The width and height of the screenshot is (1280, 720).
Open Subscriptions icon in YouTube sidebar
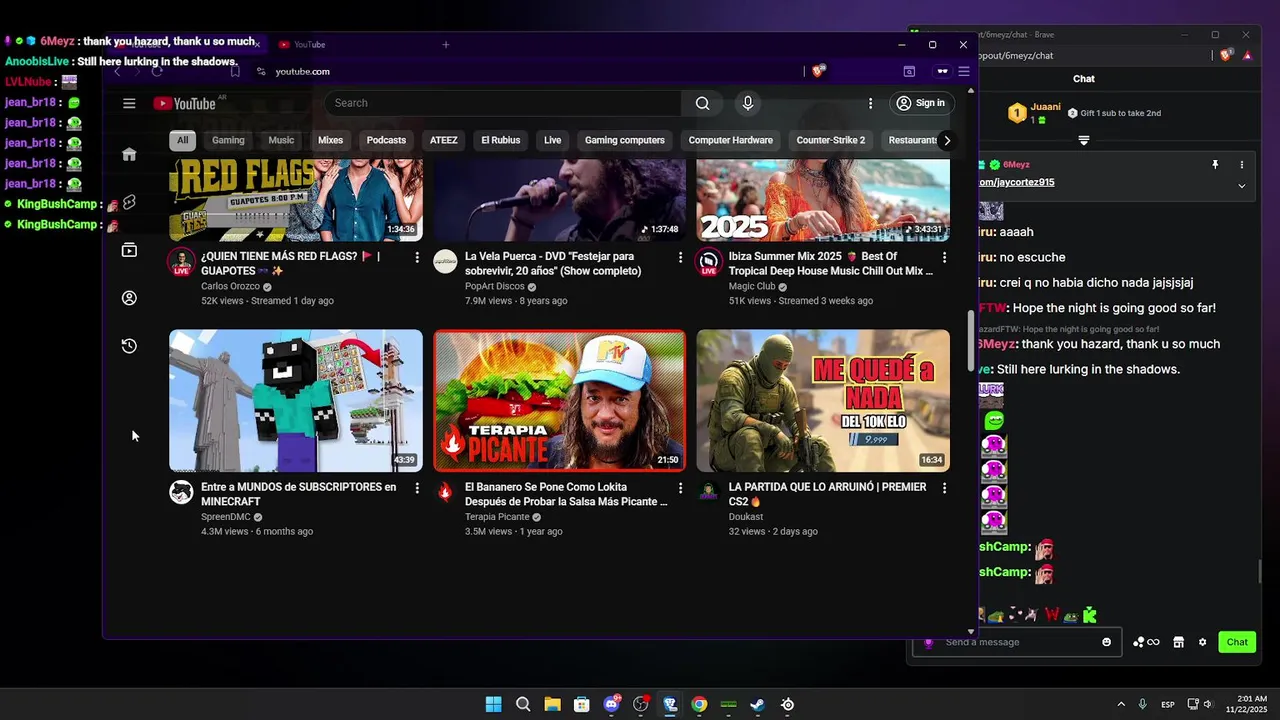click(x=129, y=250)
